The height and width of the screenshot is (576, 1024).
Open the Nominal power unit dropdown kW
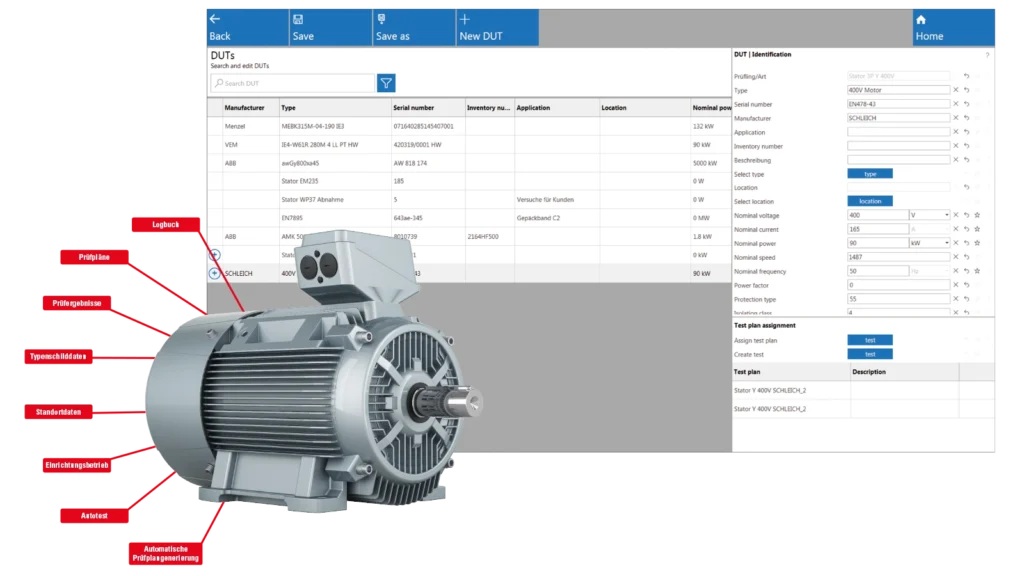929,243
